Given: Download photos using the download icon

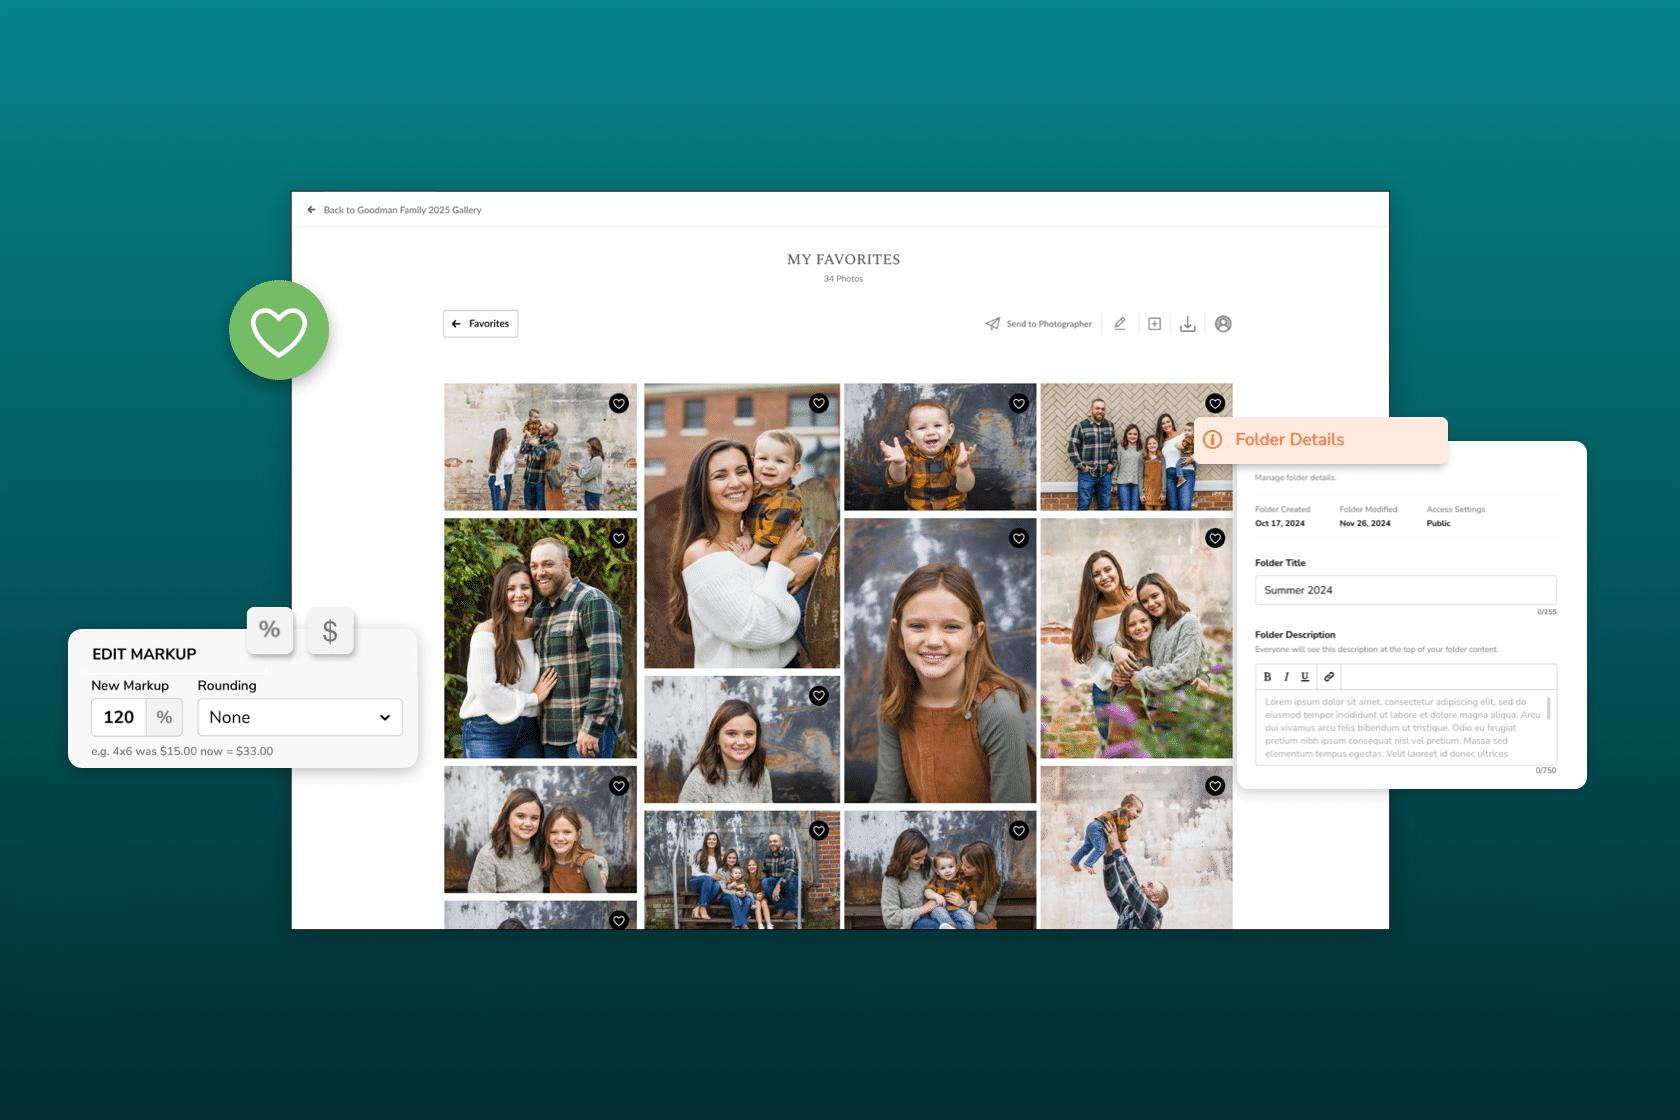Looking at the screenshot, I should (x=1187, y=323).
